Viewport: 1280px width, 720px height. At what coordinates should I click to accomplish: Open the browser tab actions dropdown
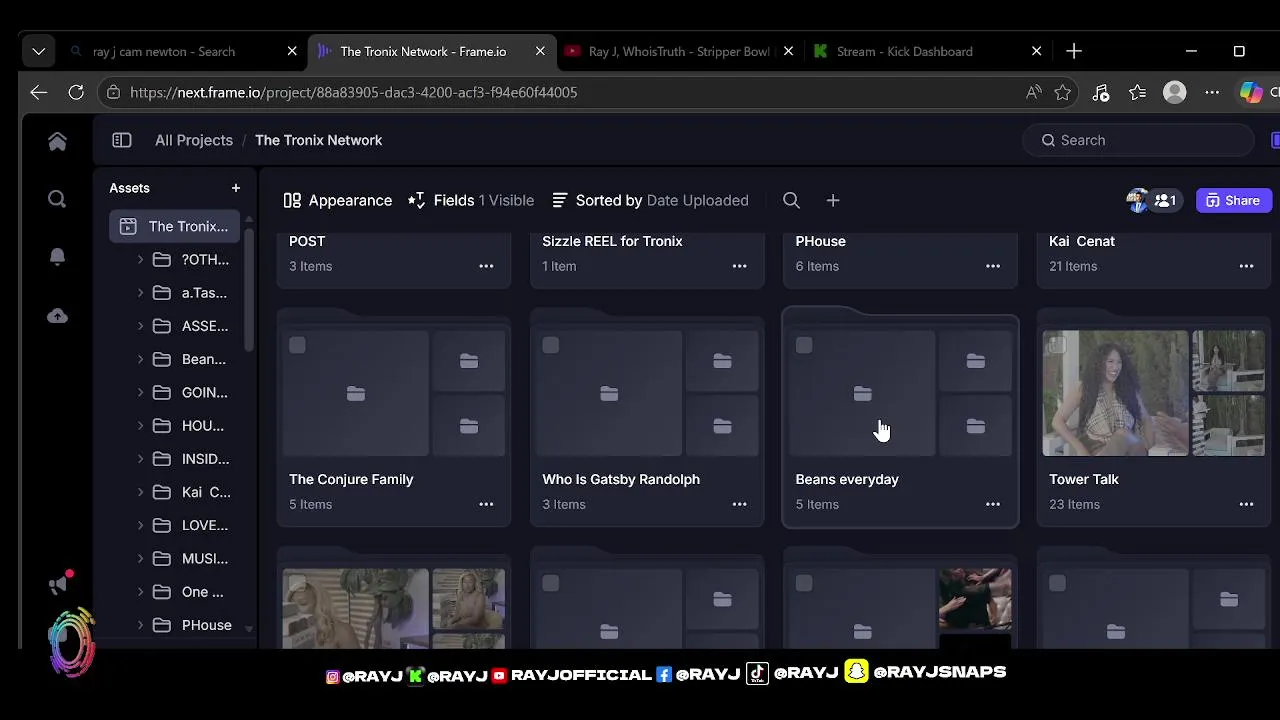(38, 51)
